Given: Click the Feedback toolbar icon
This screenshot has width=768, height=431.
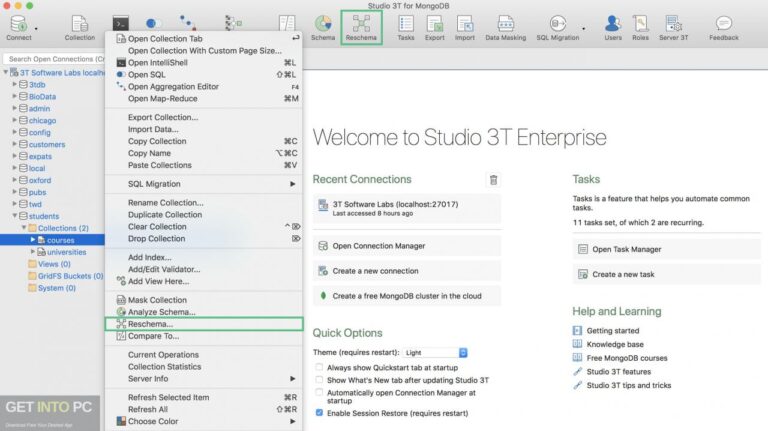Looking at the screenshot, I should (x=723, y=24).
